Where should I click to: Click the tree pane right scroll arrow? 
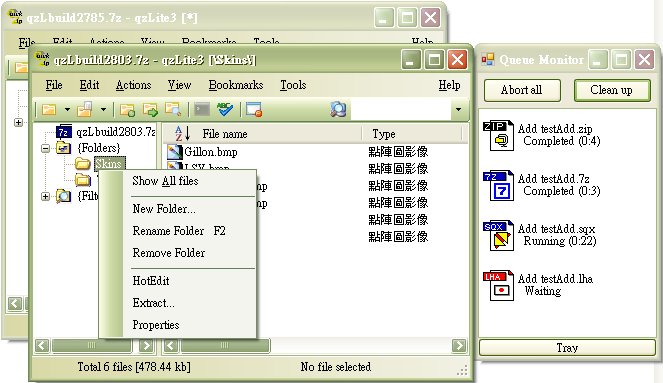point(146,345)
